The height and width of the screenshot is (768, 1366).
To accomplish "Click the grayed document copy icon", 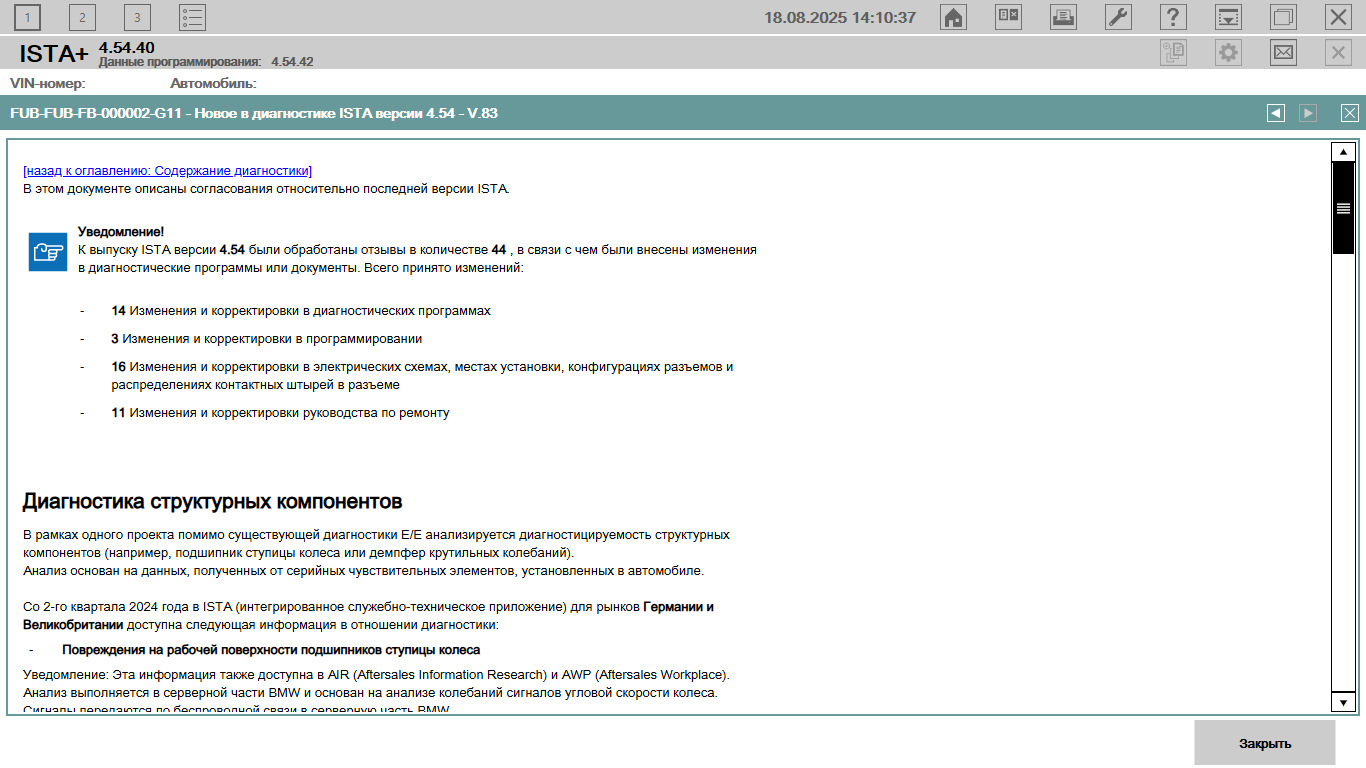I will pyautogui.click(x=1173, y=53).
